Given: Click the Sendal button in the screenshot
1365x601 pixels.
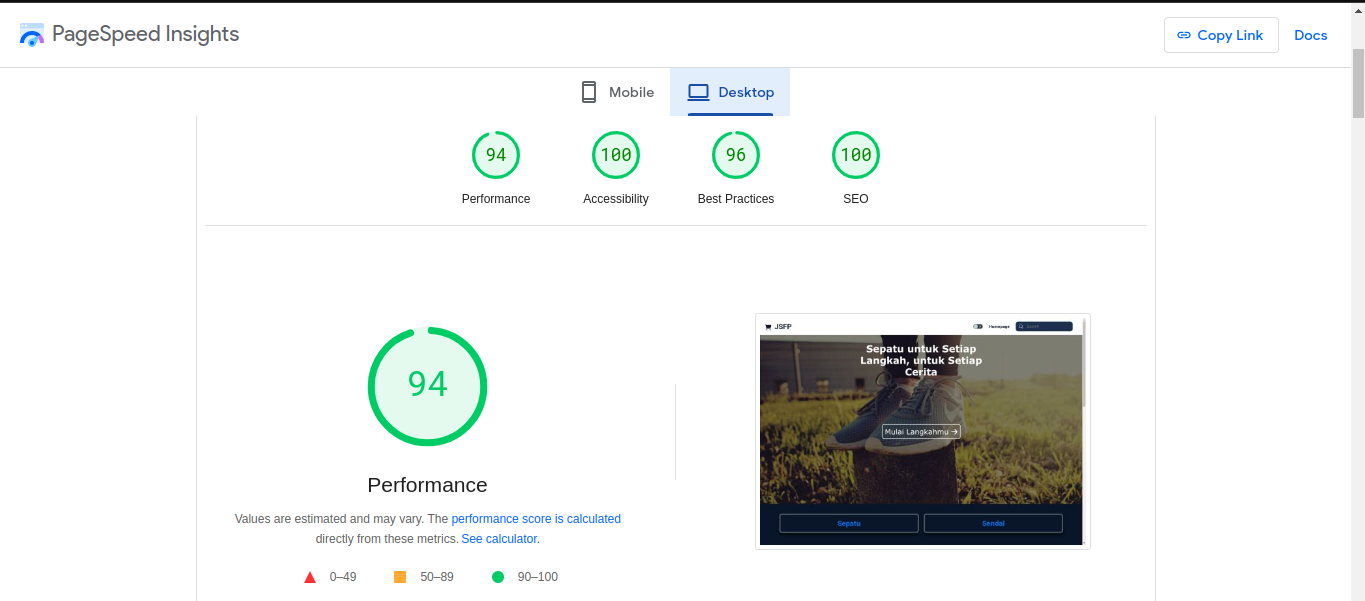Looking at the screenshot, I should click(x=993, y=523).
